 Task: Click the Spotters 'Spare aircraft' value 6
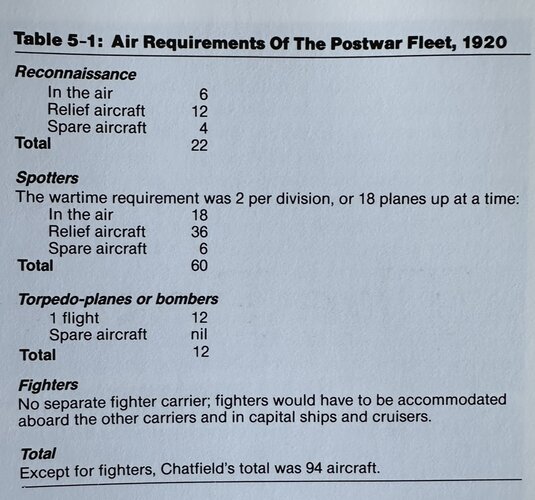click(203, 248)
